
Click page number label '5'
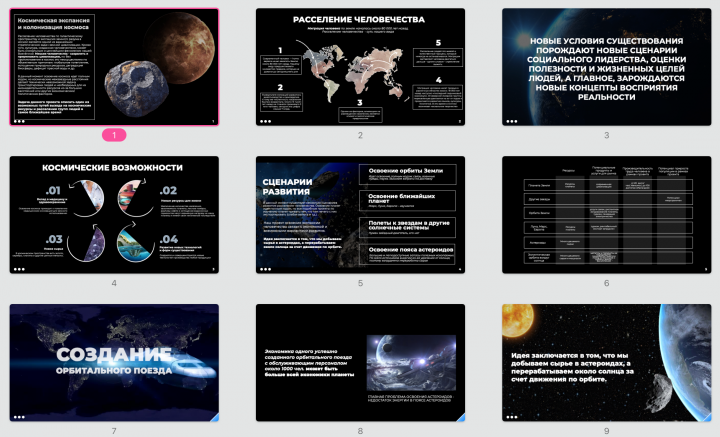coord(360,283)
